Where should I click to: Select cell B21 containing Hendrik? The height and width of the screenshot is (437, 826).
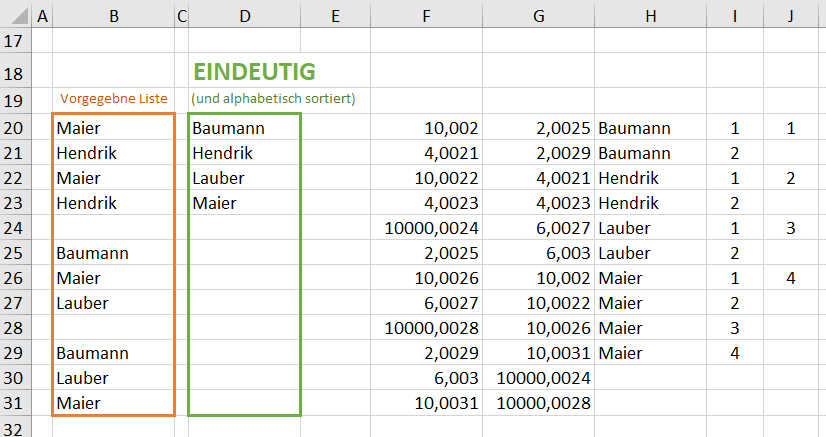tap(114, 153)
